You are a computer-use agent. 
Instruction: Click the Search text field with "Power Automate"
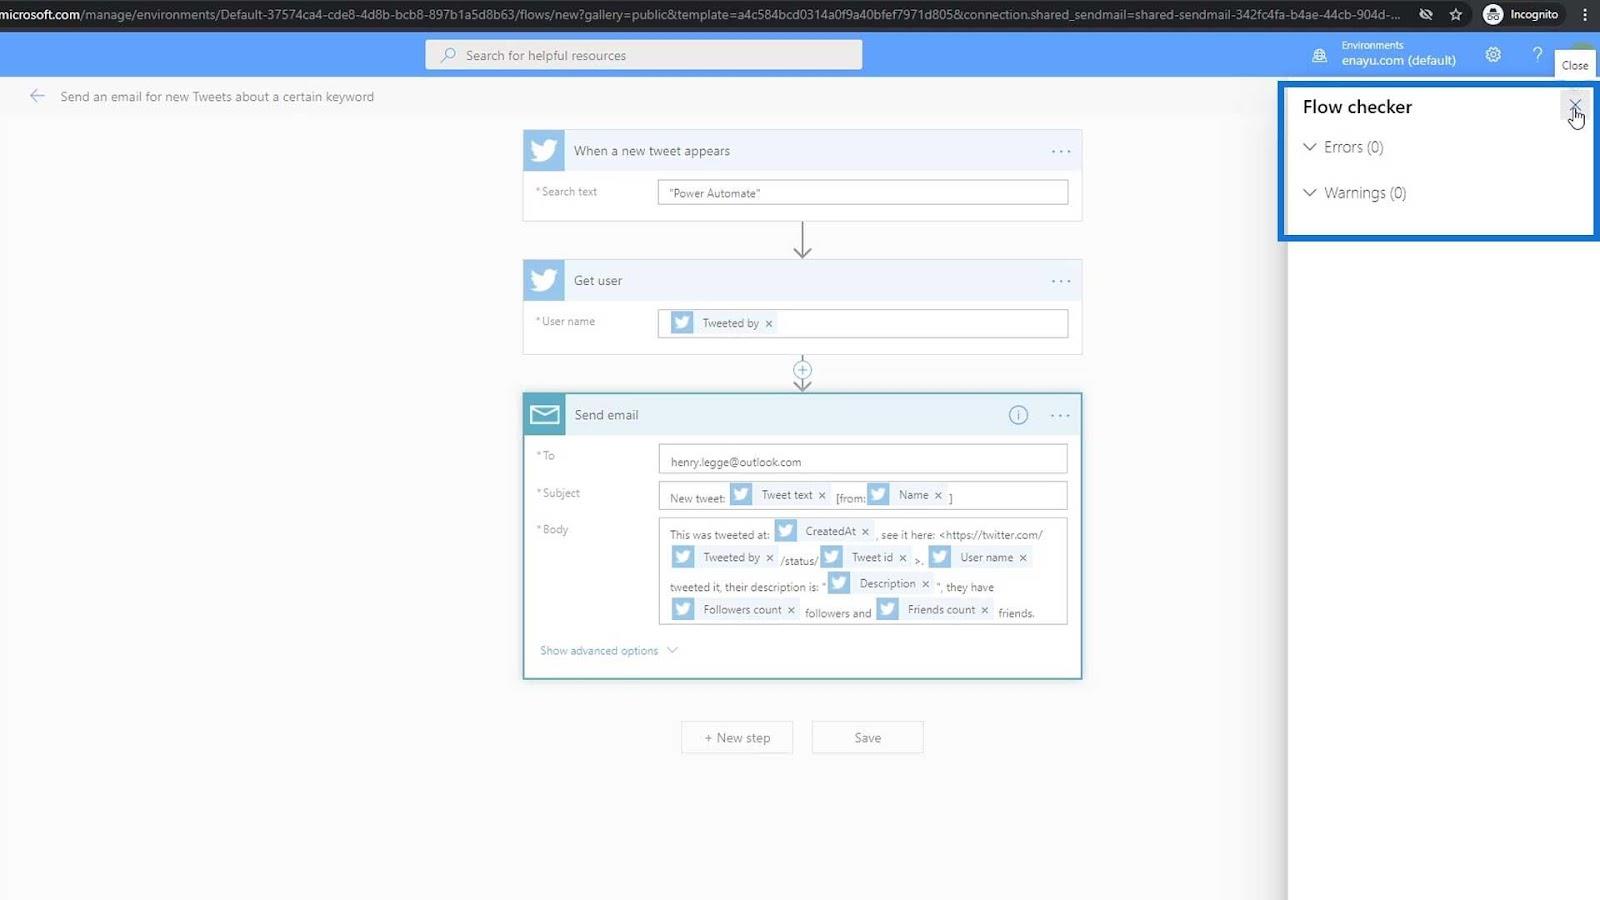coord(862,193)
